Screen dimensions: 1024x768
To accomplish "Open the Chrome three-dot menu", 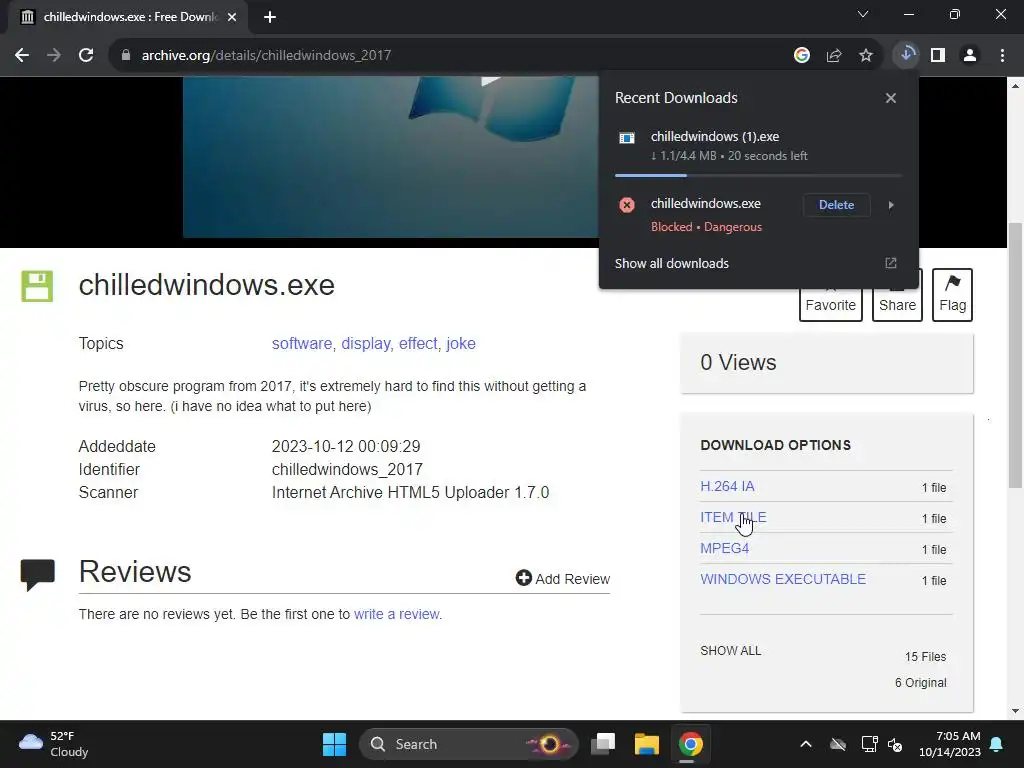I will 1002,56.
